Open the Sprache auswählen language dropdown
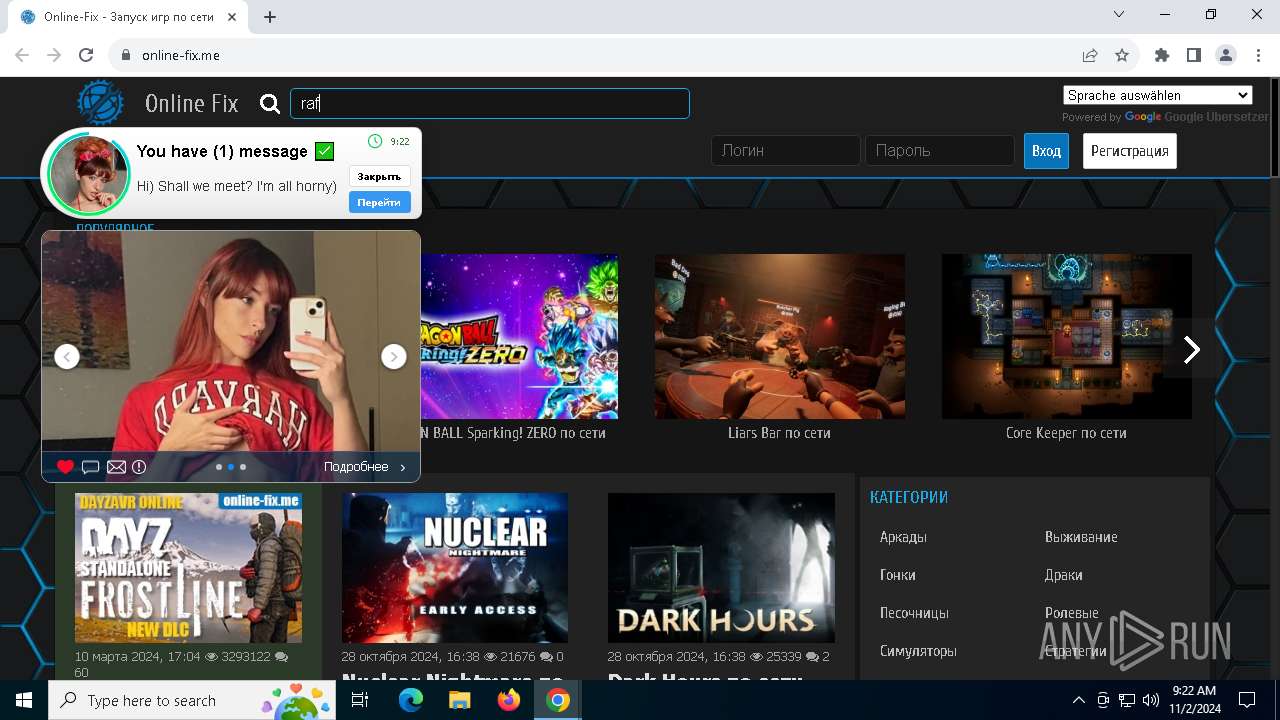The image size is (1280, 720). (1158, 95)
